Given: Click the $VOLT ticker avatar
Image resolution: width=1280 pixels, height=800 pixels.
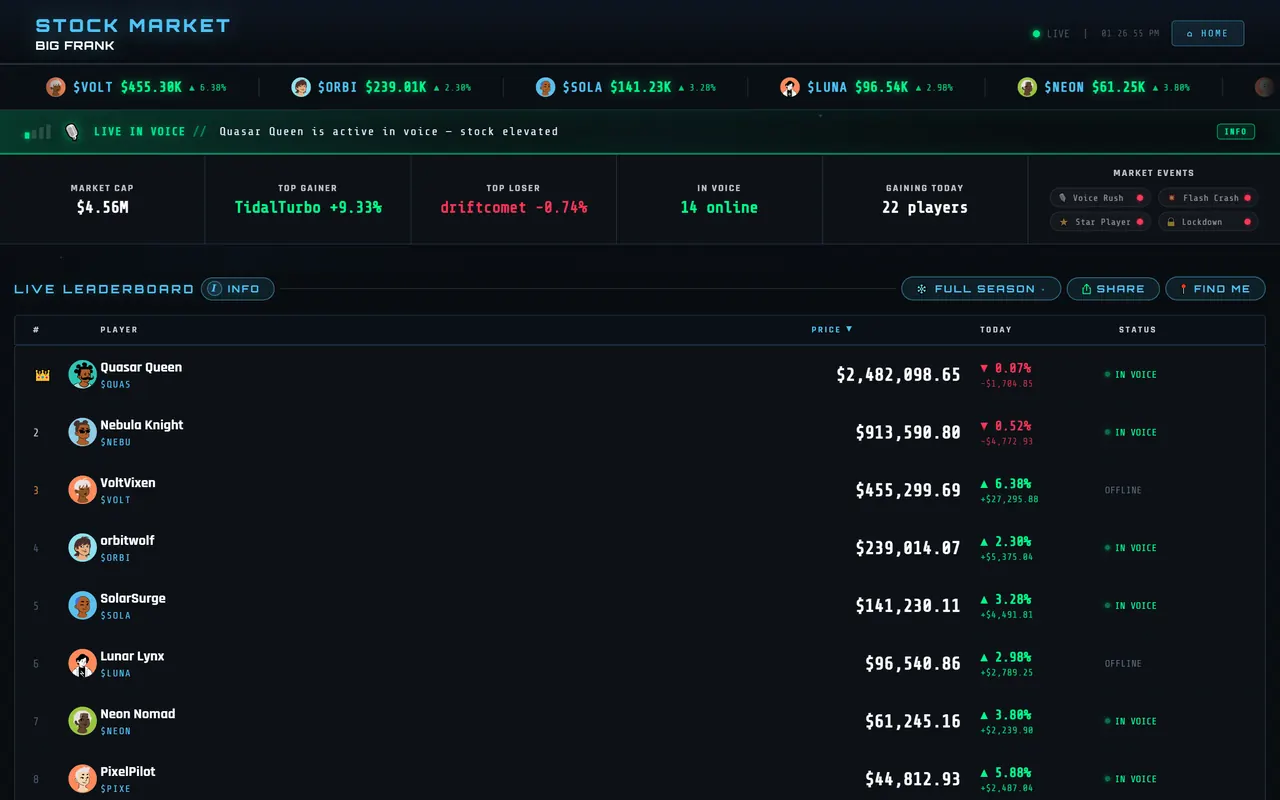Looking at the screenshot, I should click(55, 87).
